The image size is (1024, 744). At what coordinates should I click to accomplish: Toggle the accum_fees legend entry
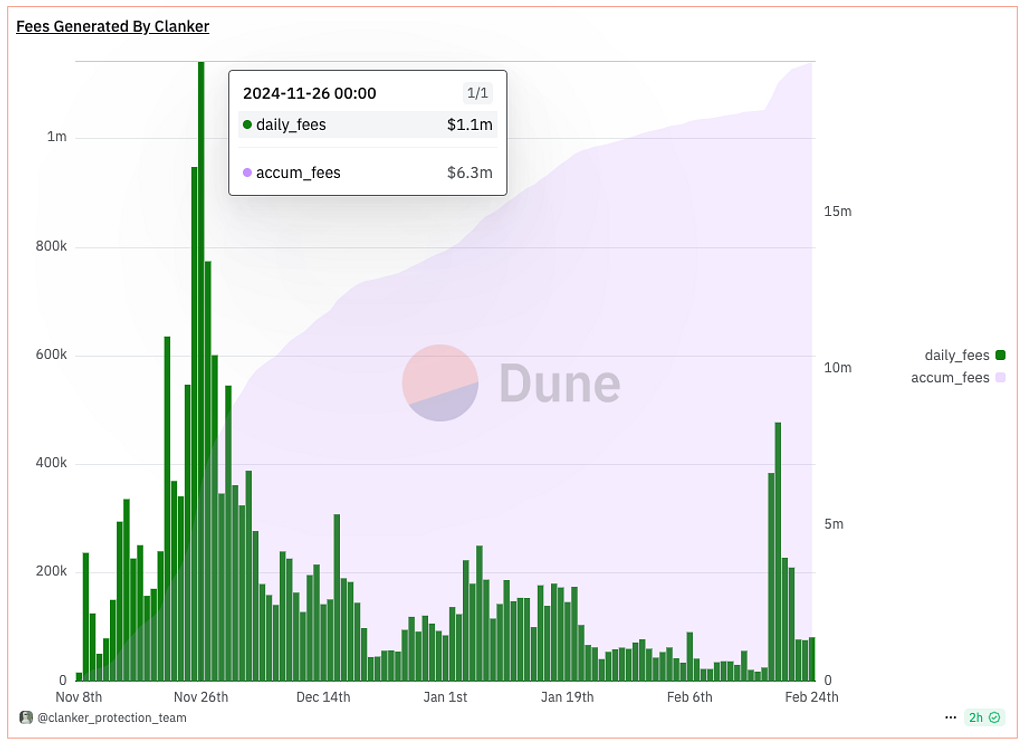pos(958,378)
